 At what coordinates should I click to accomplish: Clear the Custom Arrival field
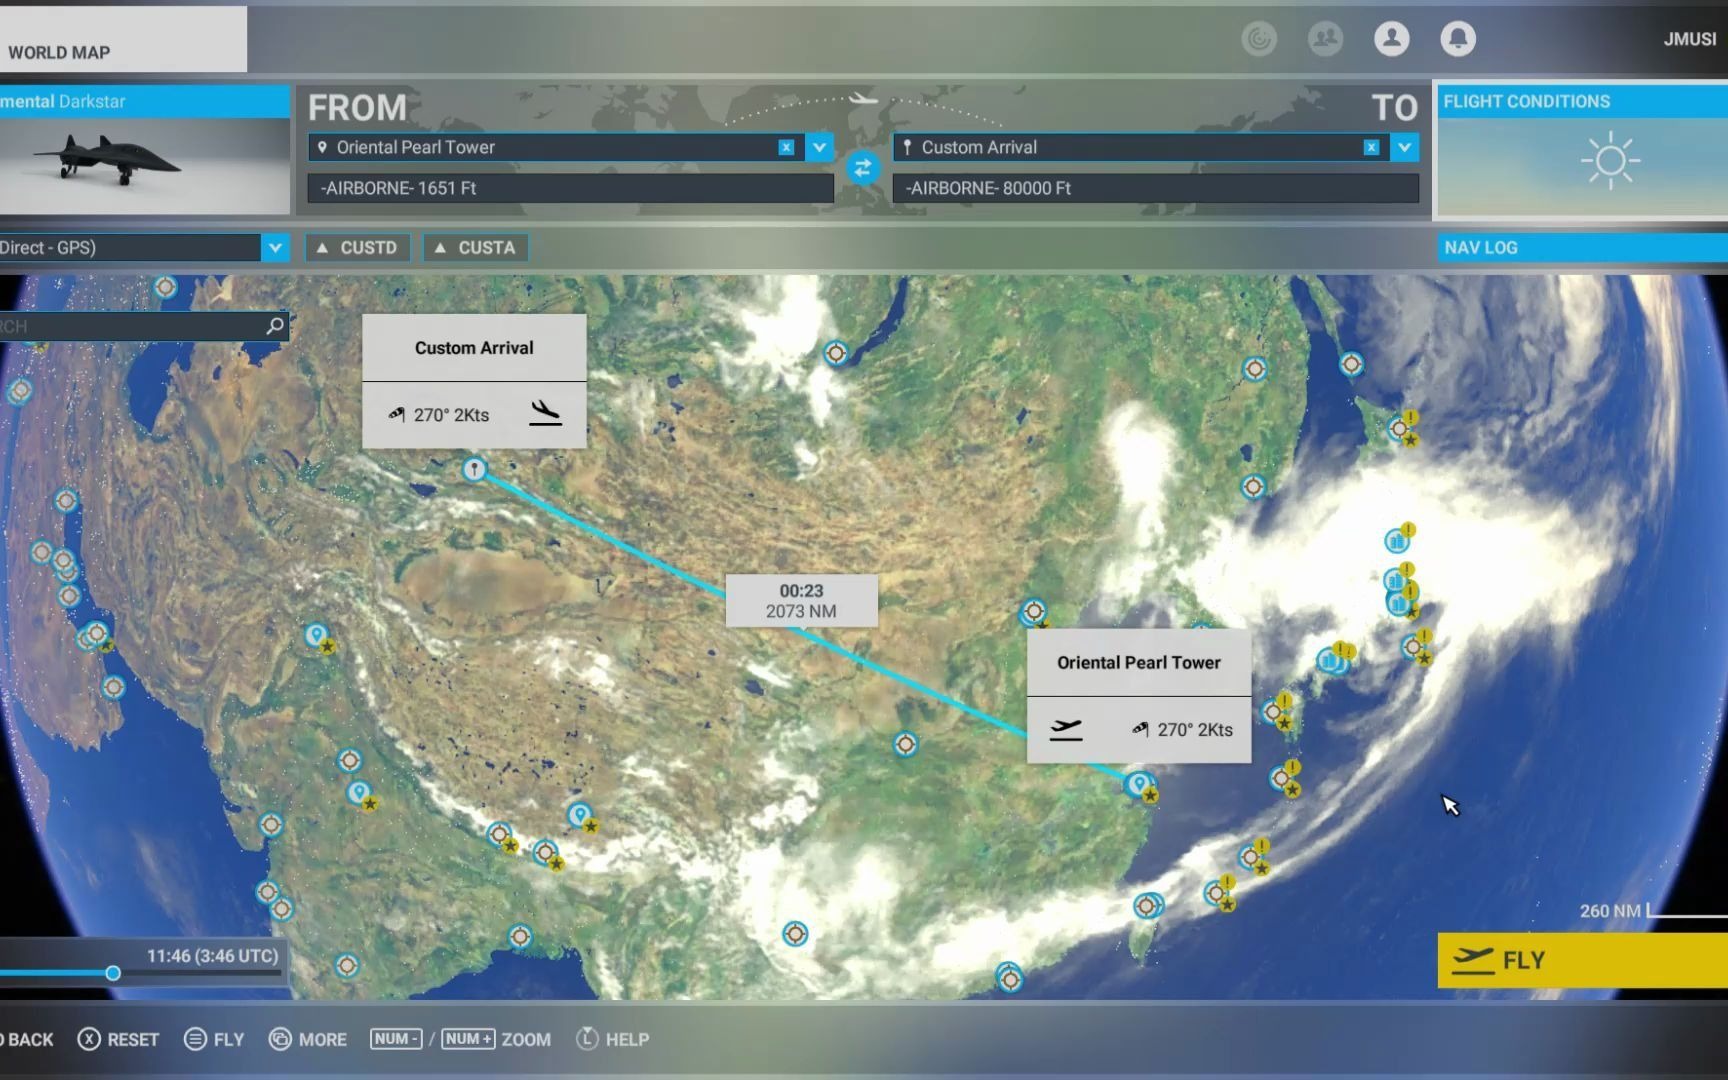[x=1371, y=147]
